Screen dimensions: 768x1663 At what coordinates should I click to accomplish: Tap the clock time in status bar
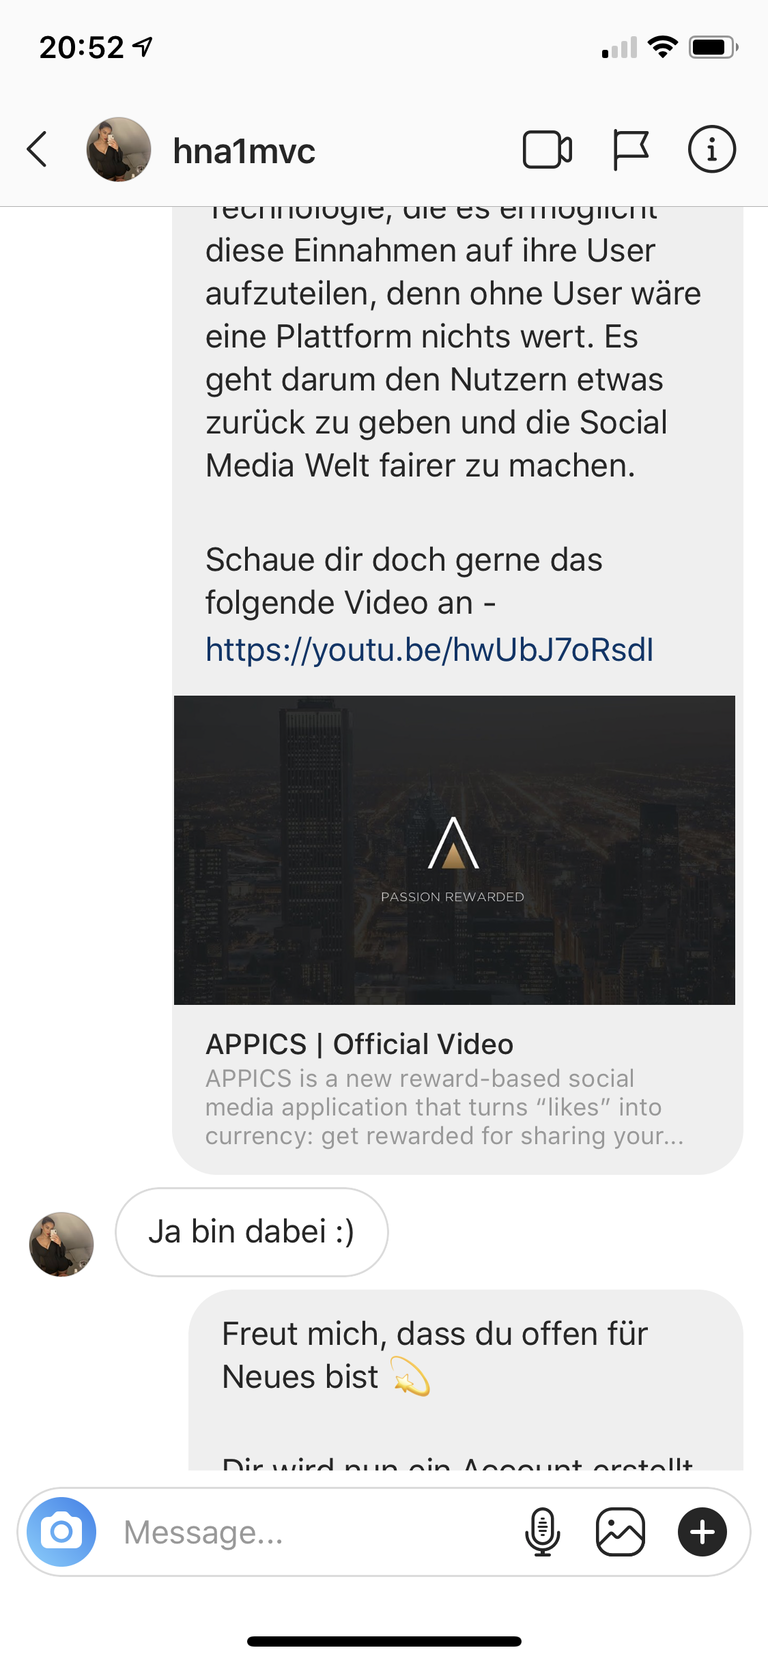[x=81, y=47]
